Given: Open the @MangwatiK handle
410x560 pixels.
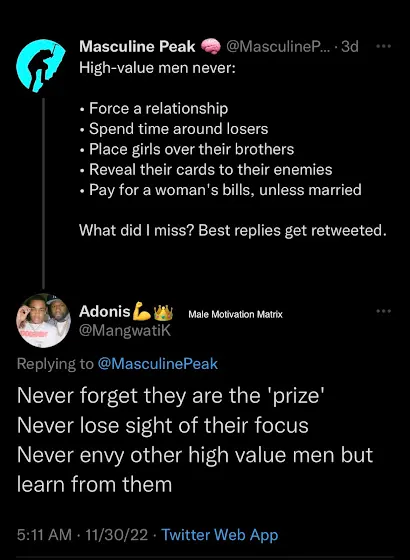Looking at the screenshot, I should pos(125,331).
